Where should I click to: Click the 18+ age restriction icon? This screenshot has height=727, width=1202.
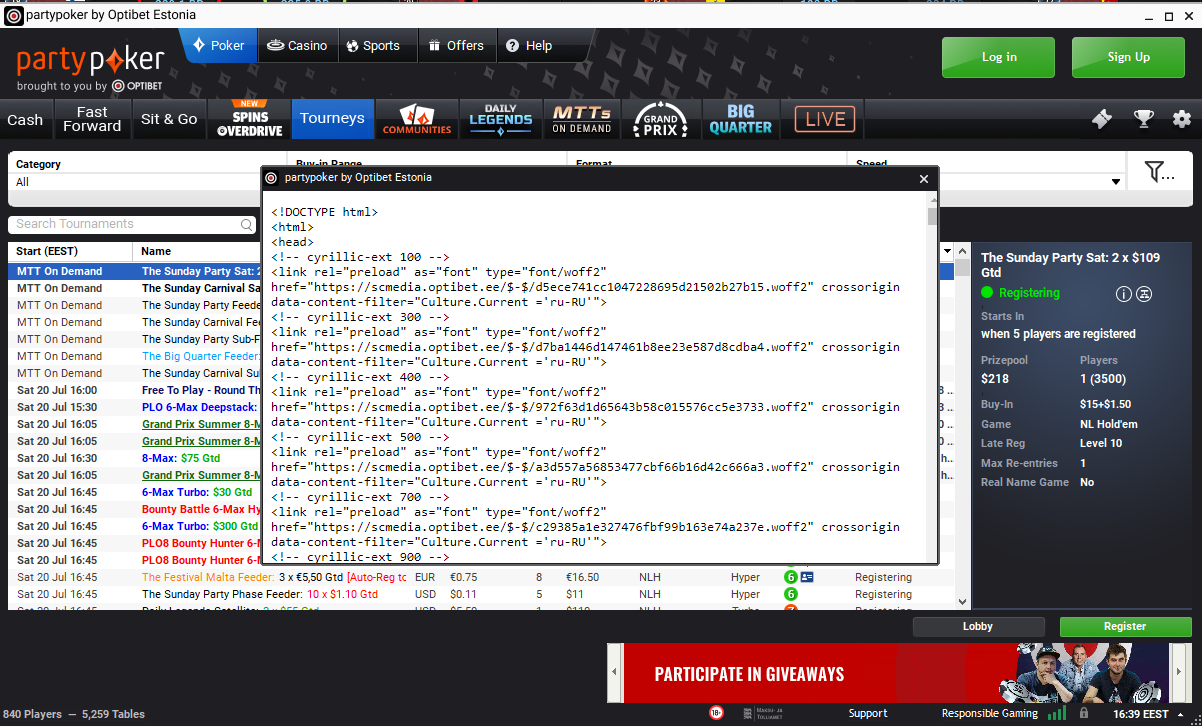pyautogui.click(x=716, y=713)
